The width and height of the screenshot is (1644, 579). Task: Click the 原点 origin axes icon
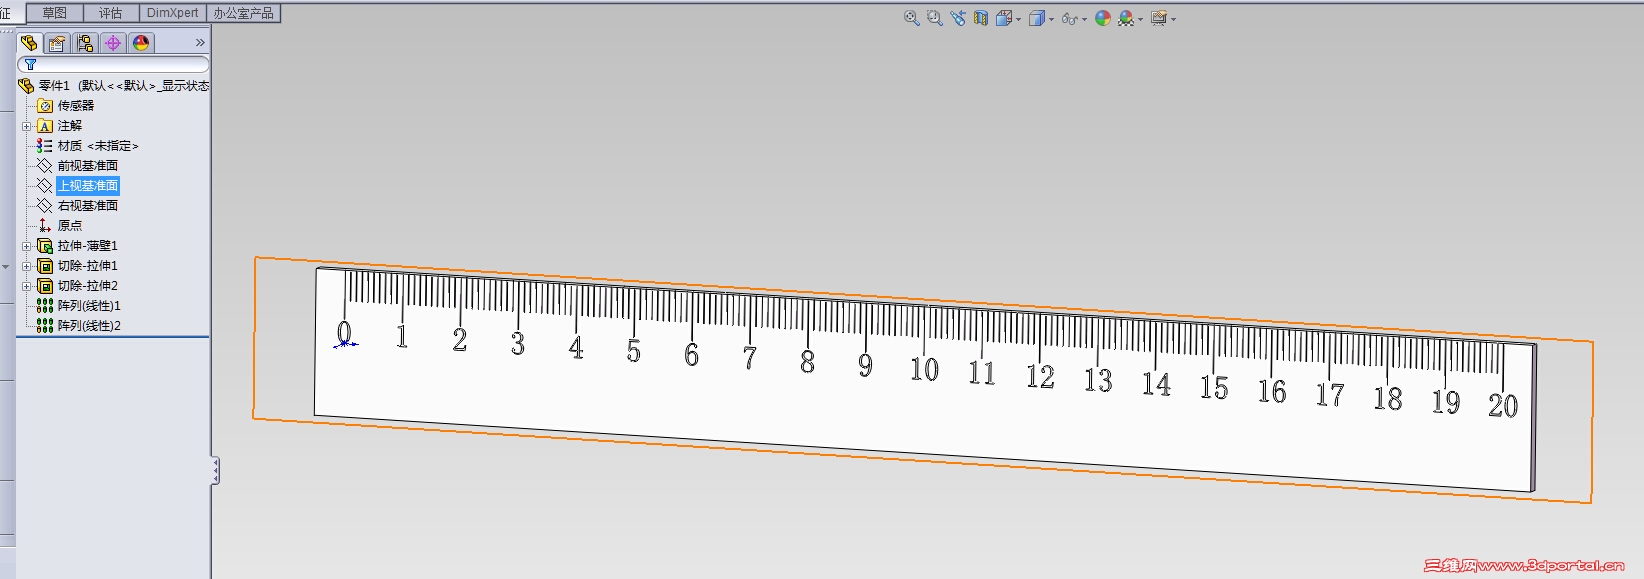[x=45, y=226]
